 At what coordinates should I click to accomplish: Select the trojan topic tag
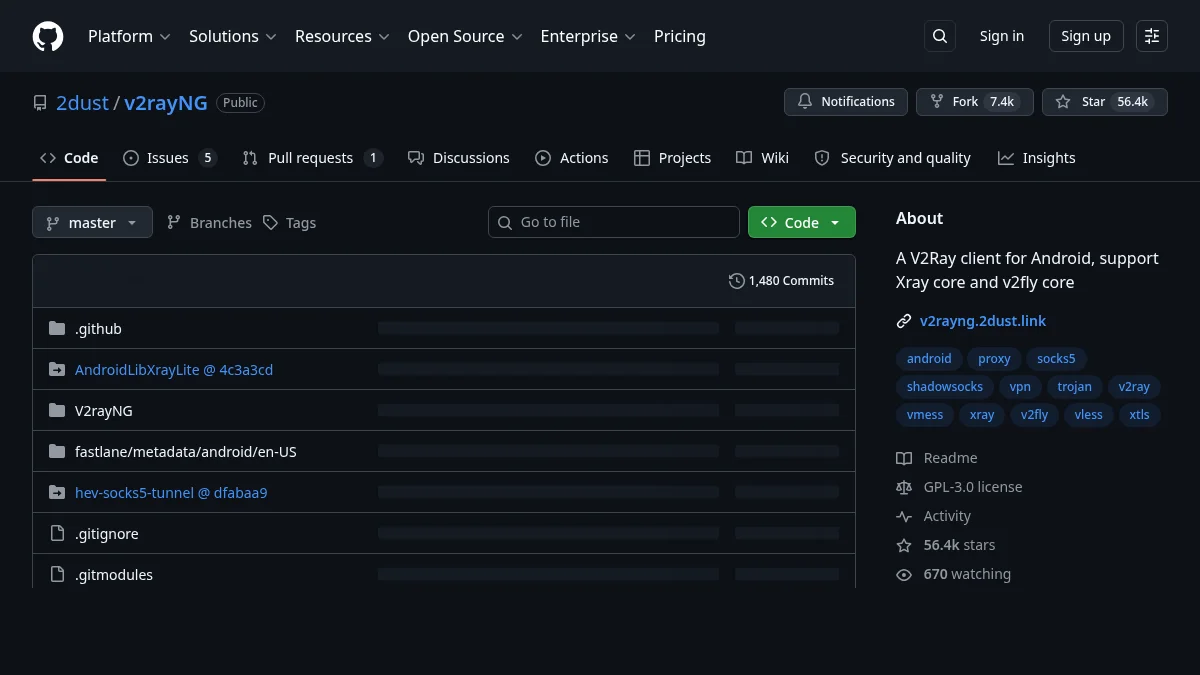coord(1075,387)
